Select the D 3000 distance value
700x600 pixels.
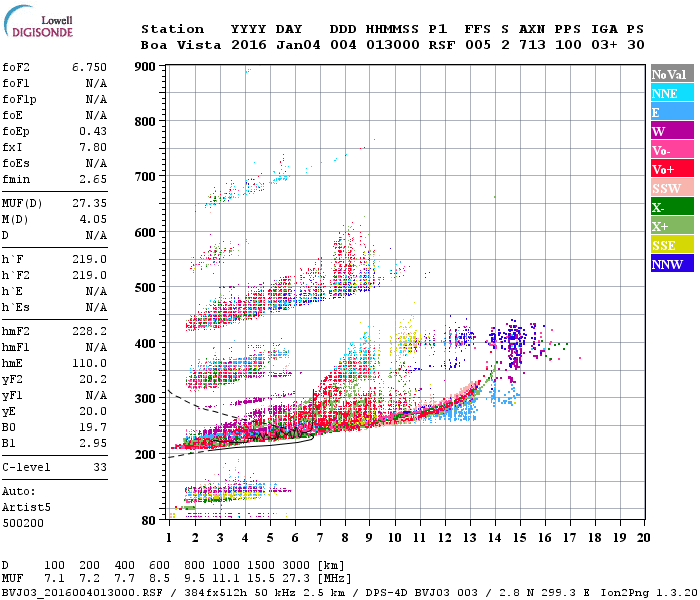296,566
